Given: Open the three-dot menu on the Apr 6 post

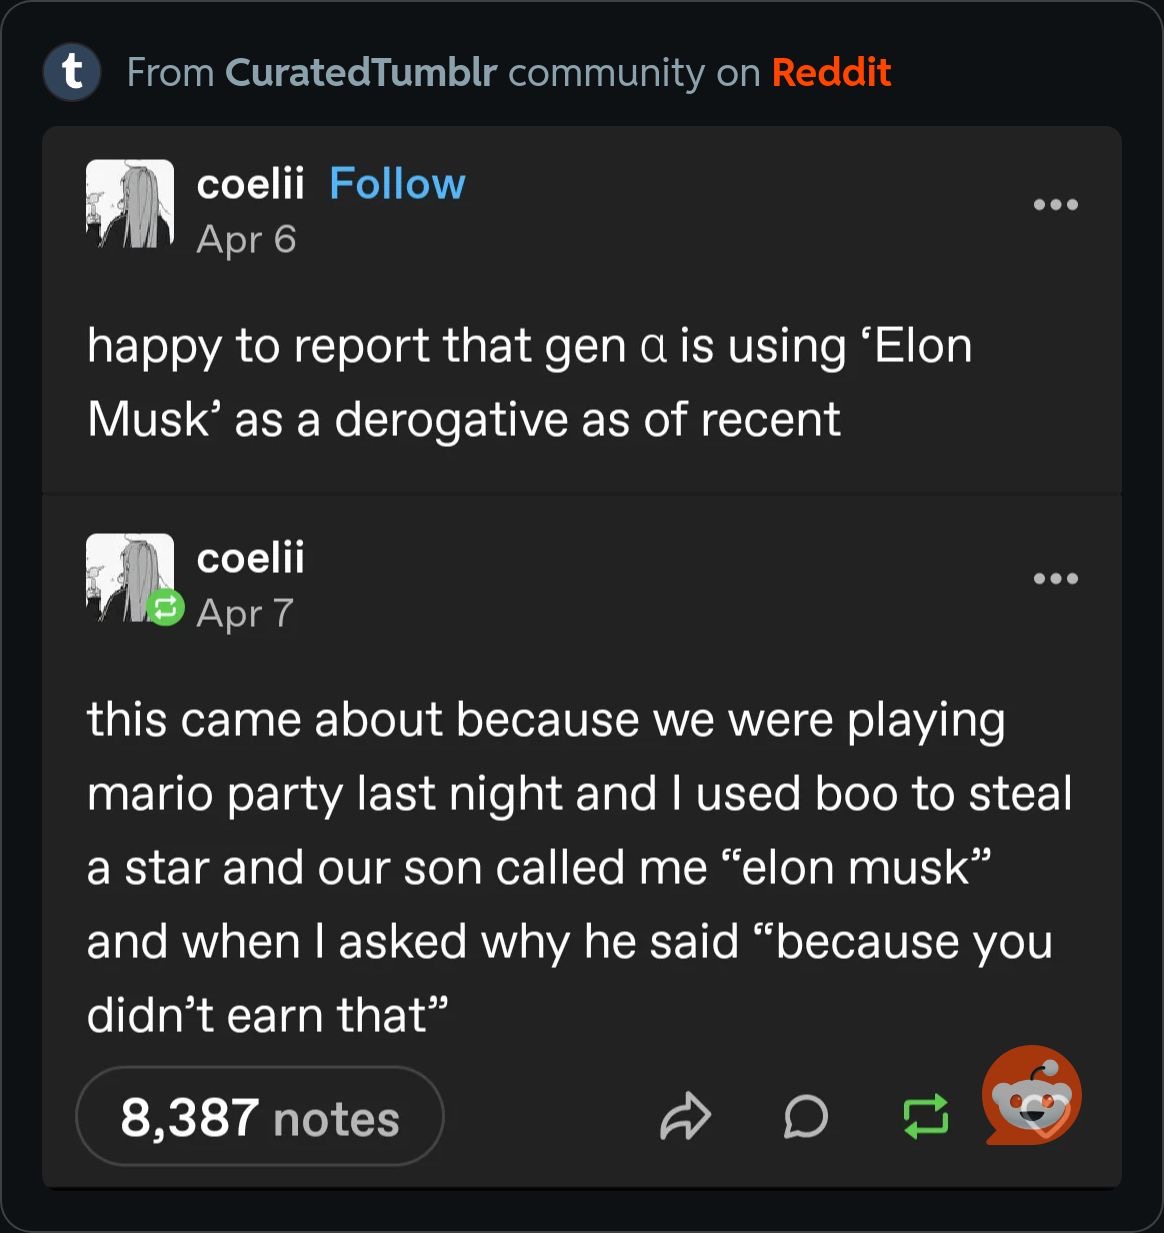Looking at the screenshot, I should [1056, 205].
